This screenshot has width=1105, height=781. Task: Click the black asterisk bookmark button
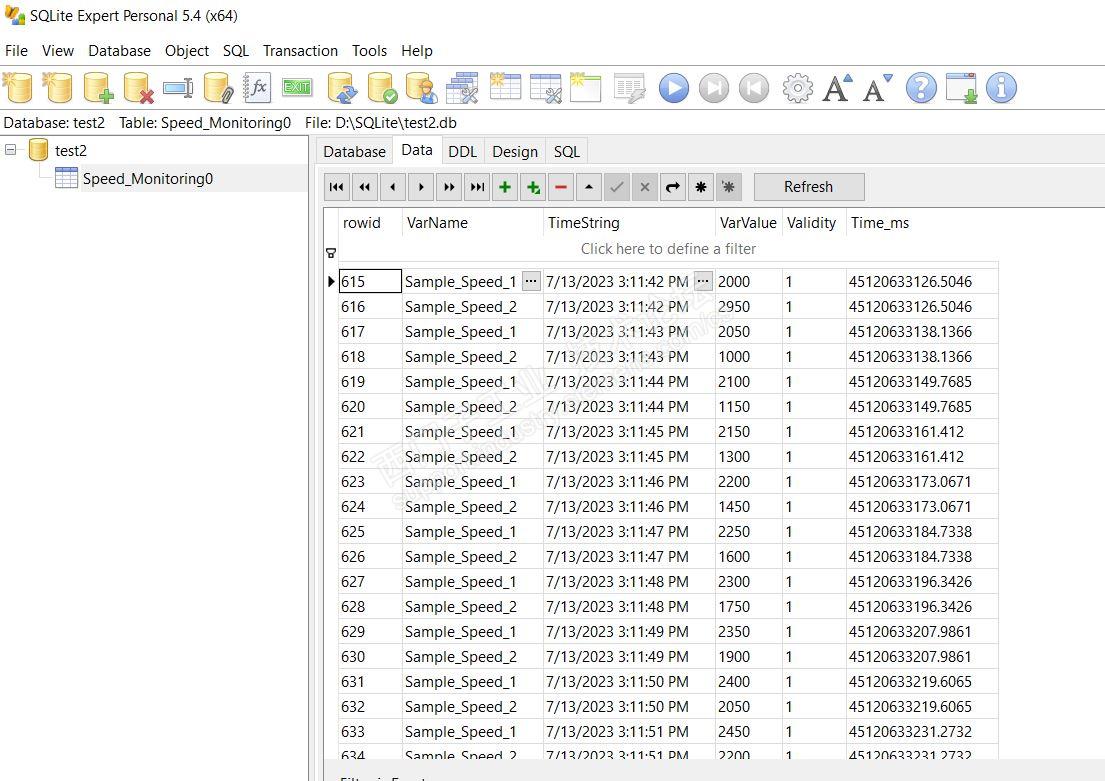tap(700, 187)
